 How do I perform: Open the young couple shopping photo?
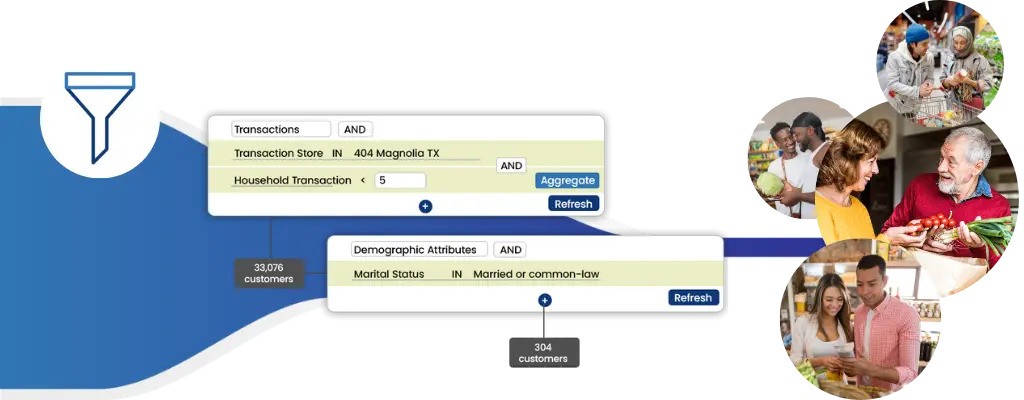[861, 319]
